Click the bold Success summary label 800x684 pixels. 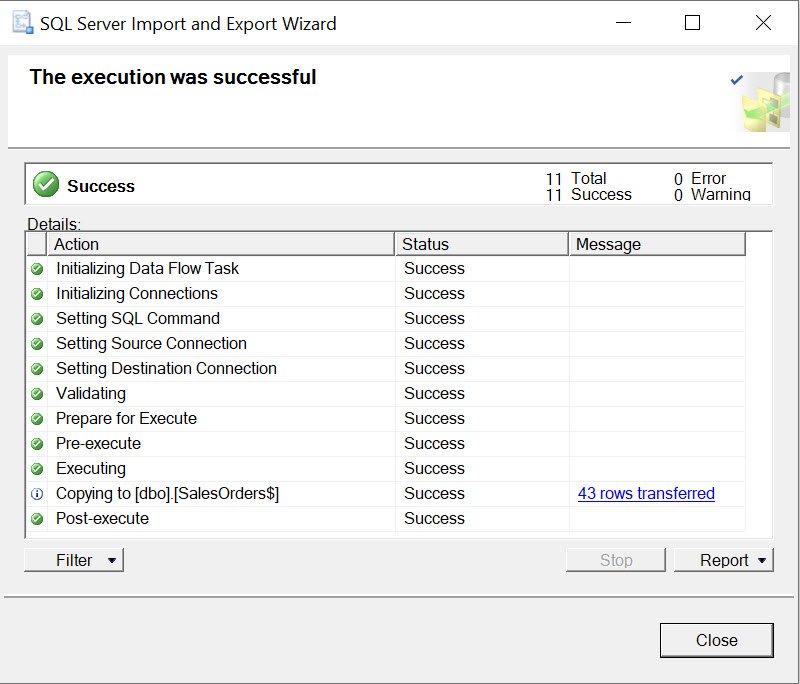tap(101, 186)
